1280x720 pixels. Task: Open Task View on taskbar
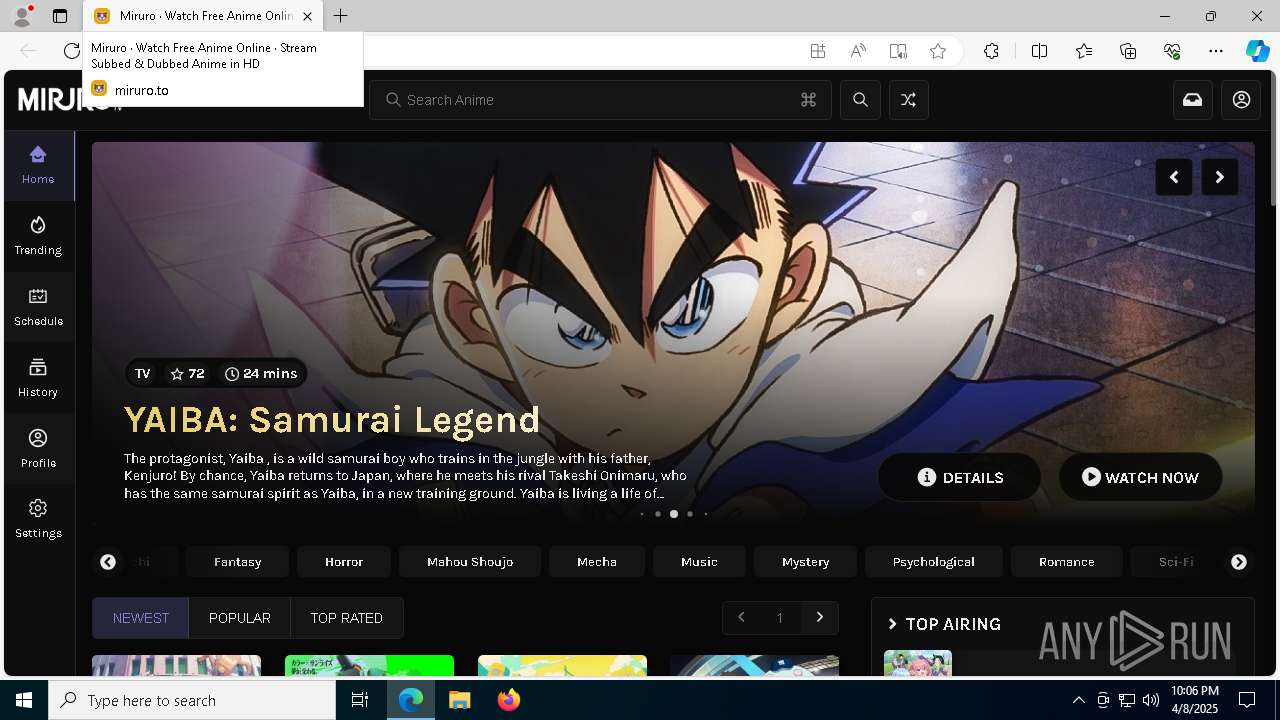pos(360,700)
